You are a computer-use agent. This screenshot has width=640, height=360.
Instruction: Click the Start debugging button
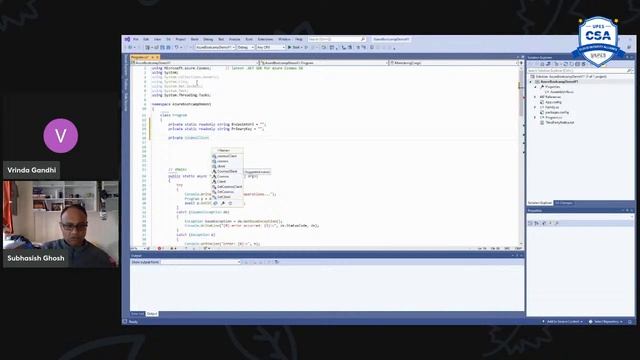(x=295, y=47)
